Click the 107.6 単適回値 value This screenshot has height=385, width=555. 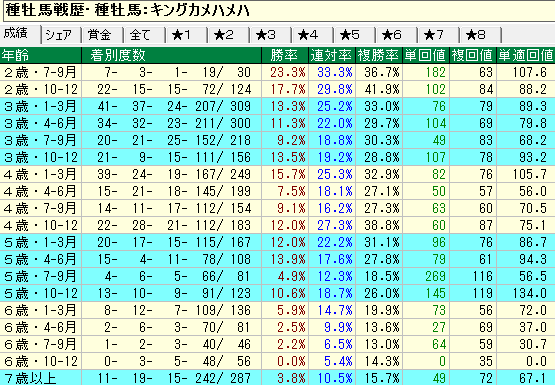(x=530, y=72)
